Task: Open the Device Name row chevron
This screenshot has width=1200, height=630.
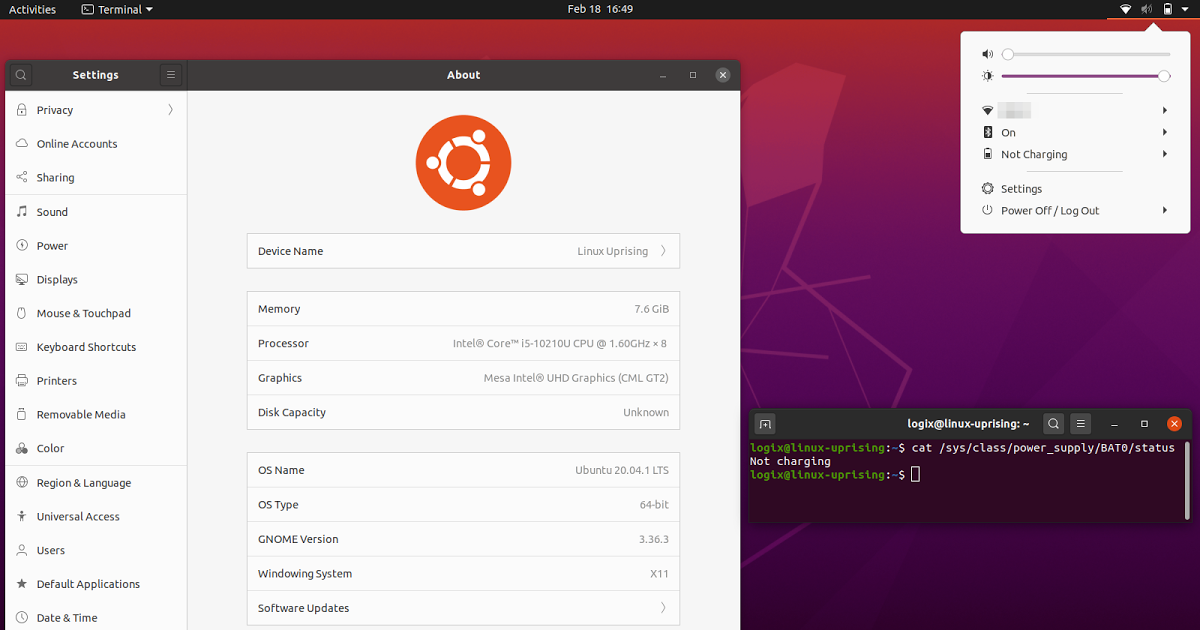Action: click(x=663, y=251)
